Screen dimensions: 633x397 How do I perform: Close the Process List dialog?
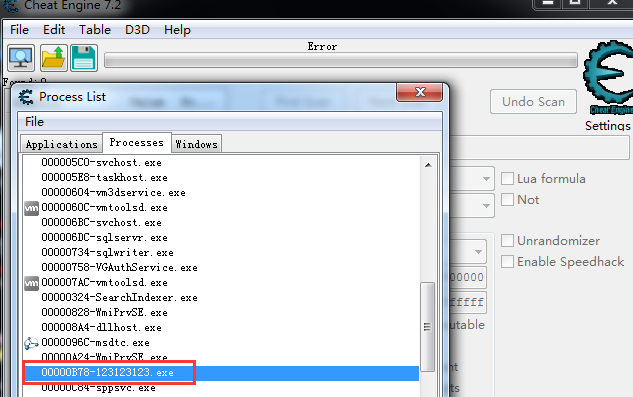420,92
